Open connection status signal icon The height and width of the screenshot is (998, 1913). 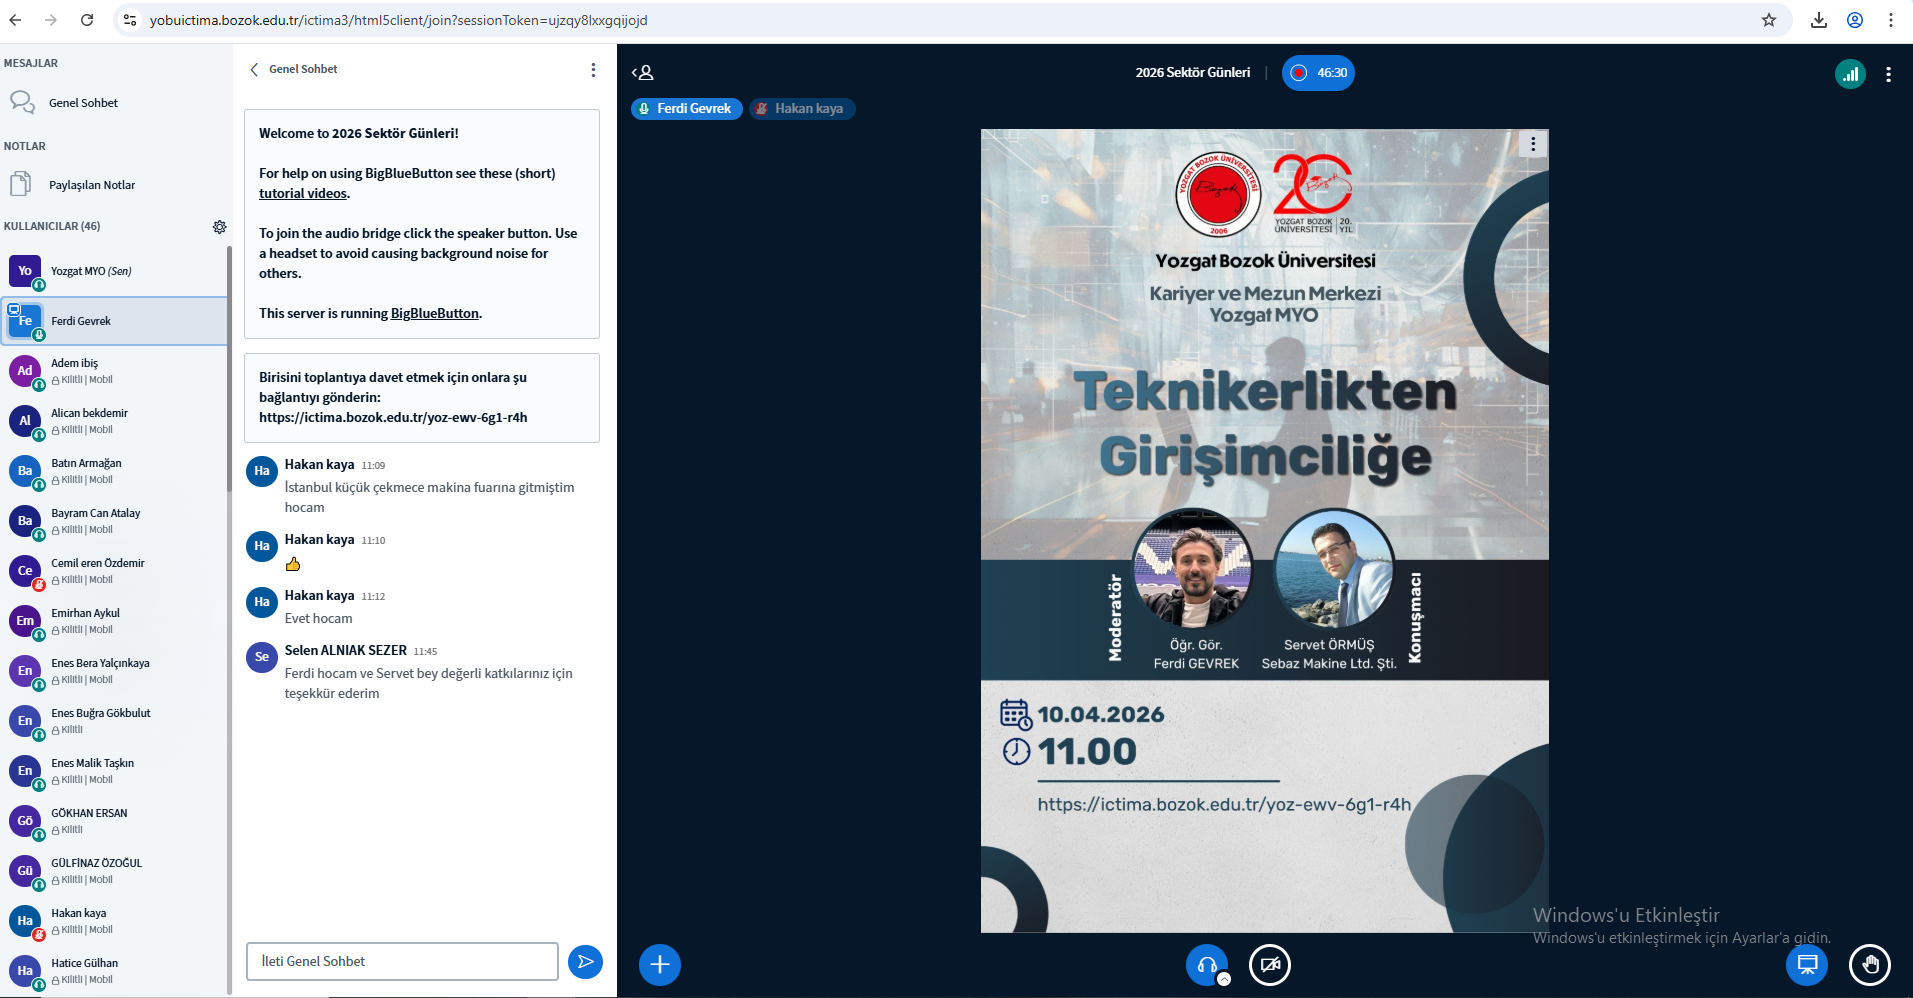point(1849,74)
